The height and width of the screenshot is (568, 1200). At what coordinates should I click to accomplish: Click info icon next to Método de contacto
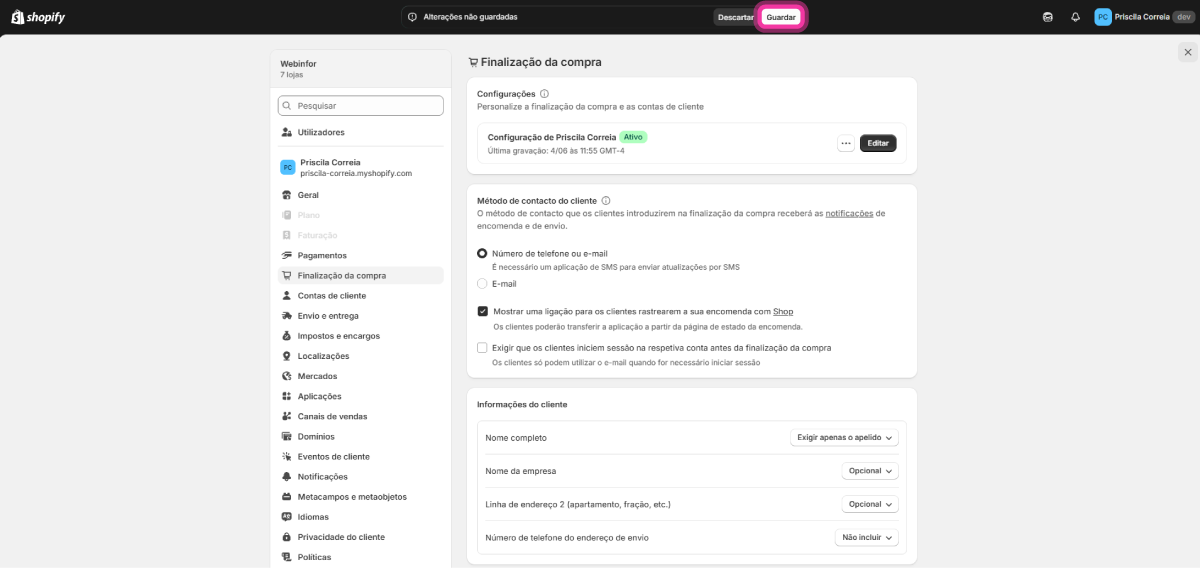pyautogui.click(x=606, y=200)
